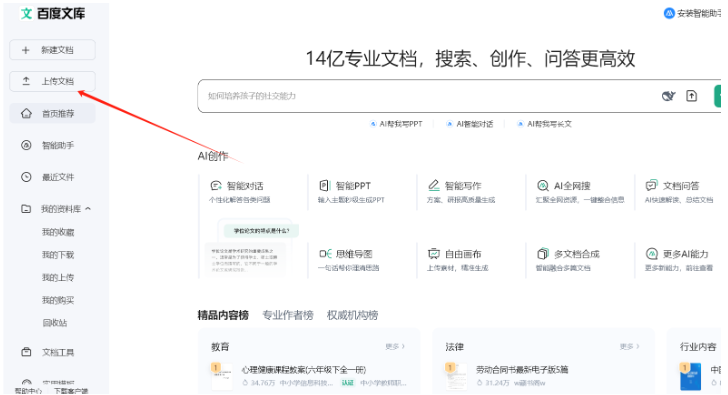728x395 pixels.
Task: Click the 我的资料库 folder icon
Action: click(26, 209)
